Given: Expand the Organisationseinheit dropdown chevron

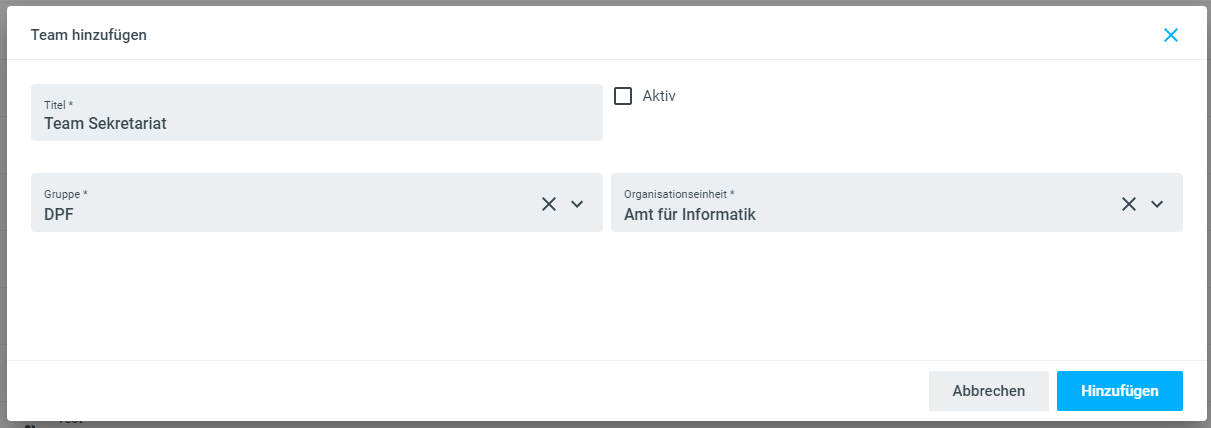Looking at the screenshot, I should tap(1157, 204).
